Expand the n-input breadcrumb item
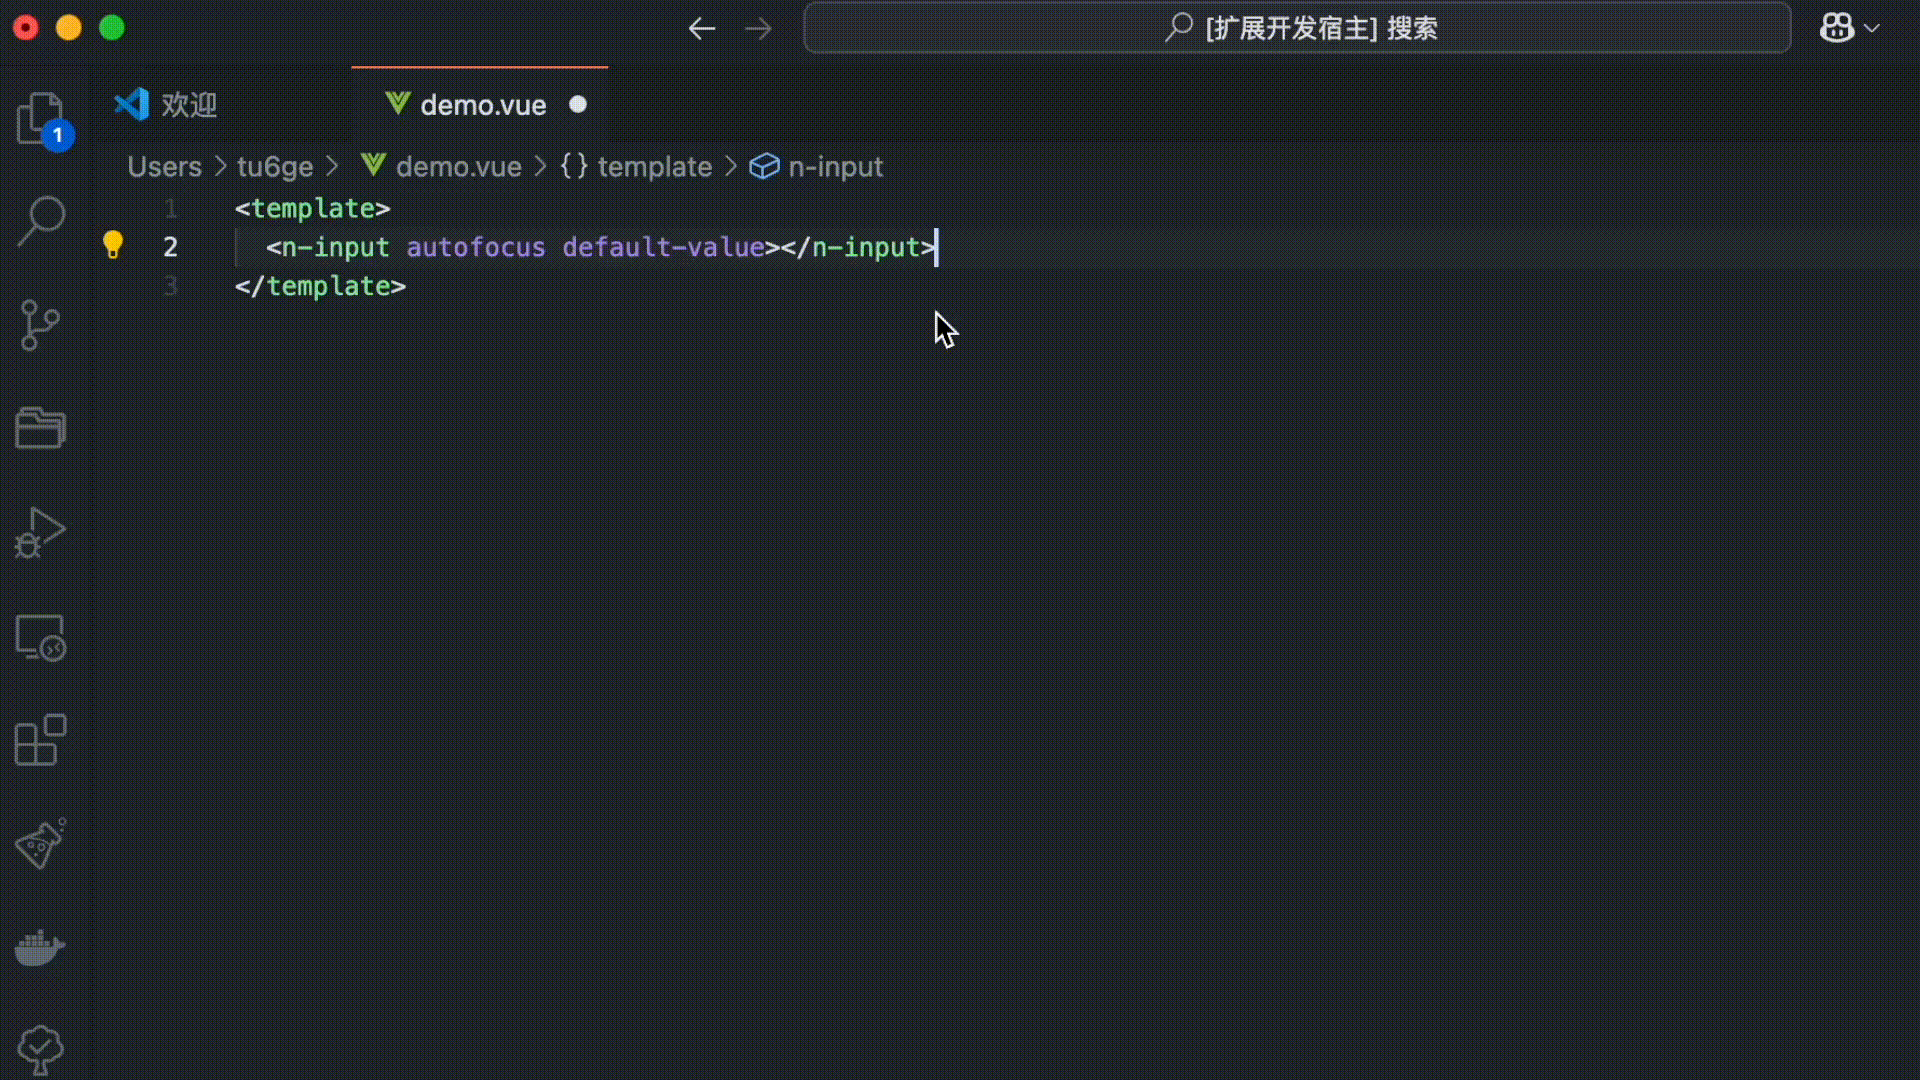 (835, 166)
